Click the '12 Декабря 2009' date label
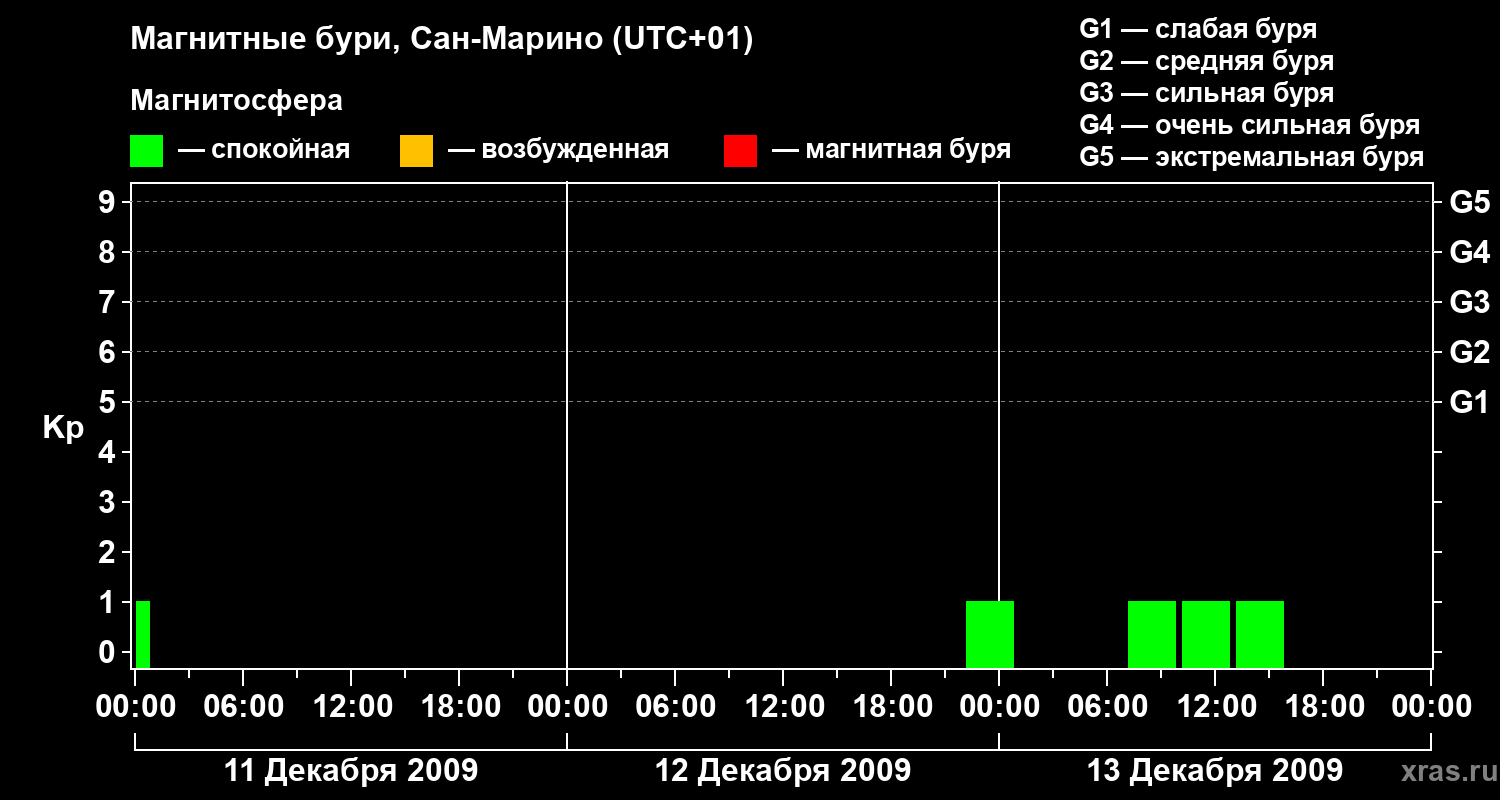This screenshot has width=1500, height=800. tap(783, 771)
